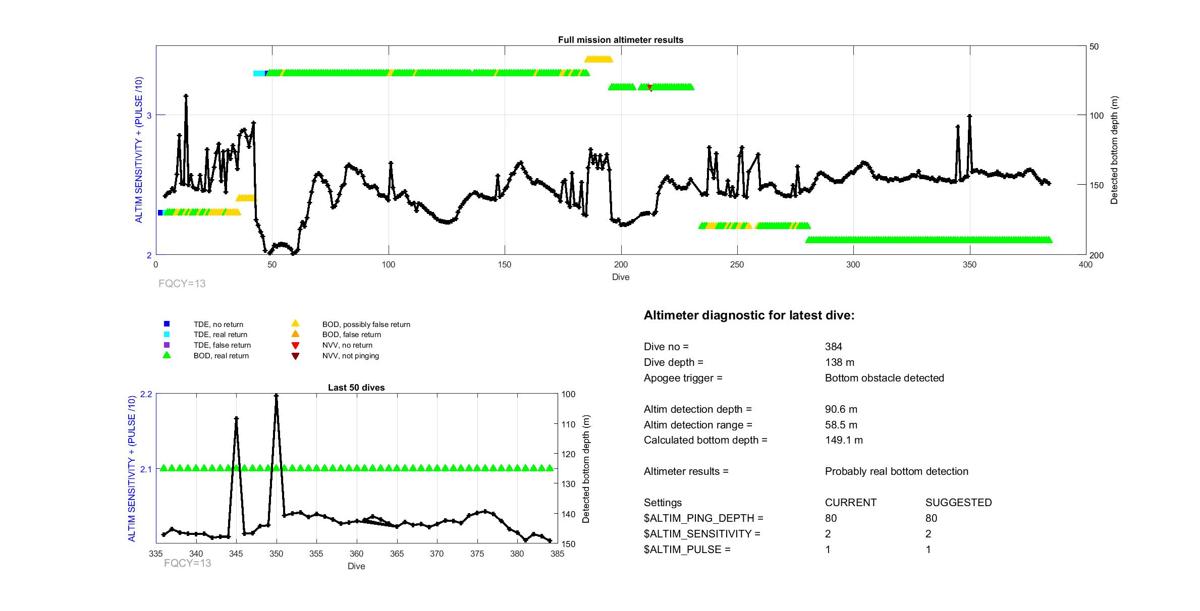This screenshot has height=611, width=1200.
Task: Click the "Apogee trigger =" label
Action: [683, 378]
